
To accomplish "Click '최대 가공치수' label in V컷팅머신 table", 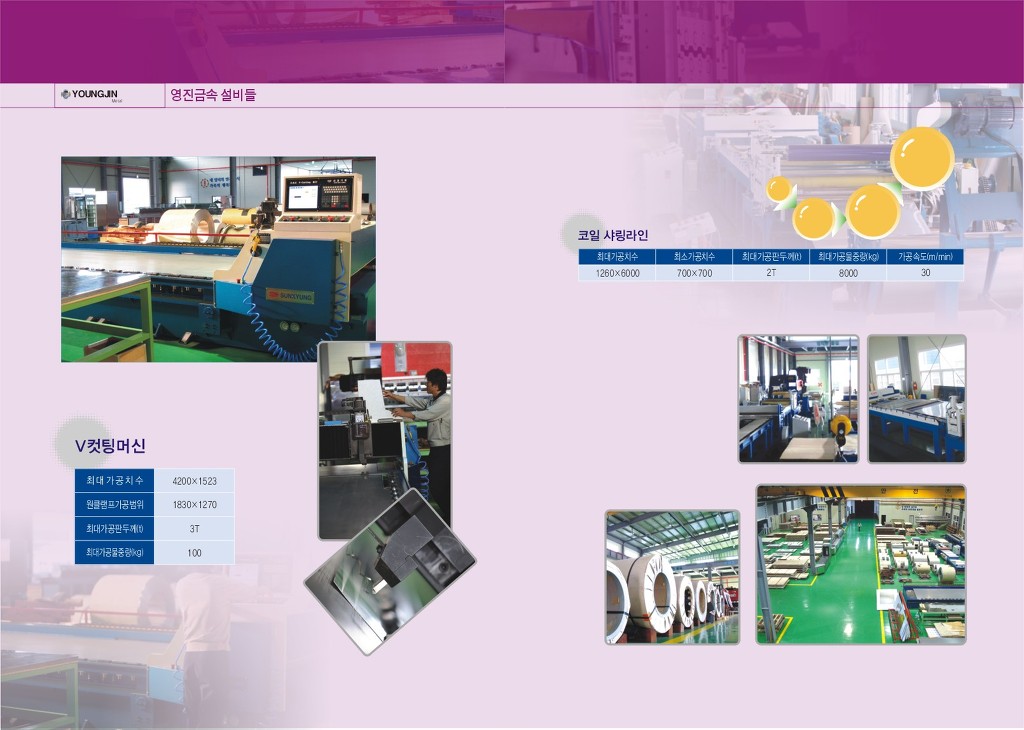I will [x=114, y=481].
